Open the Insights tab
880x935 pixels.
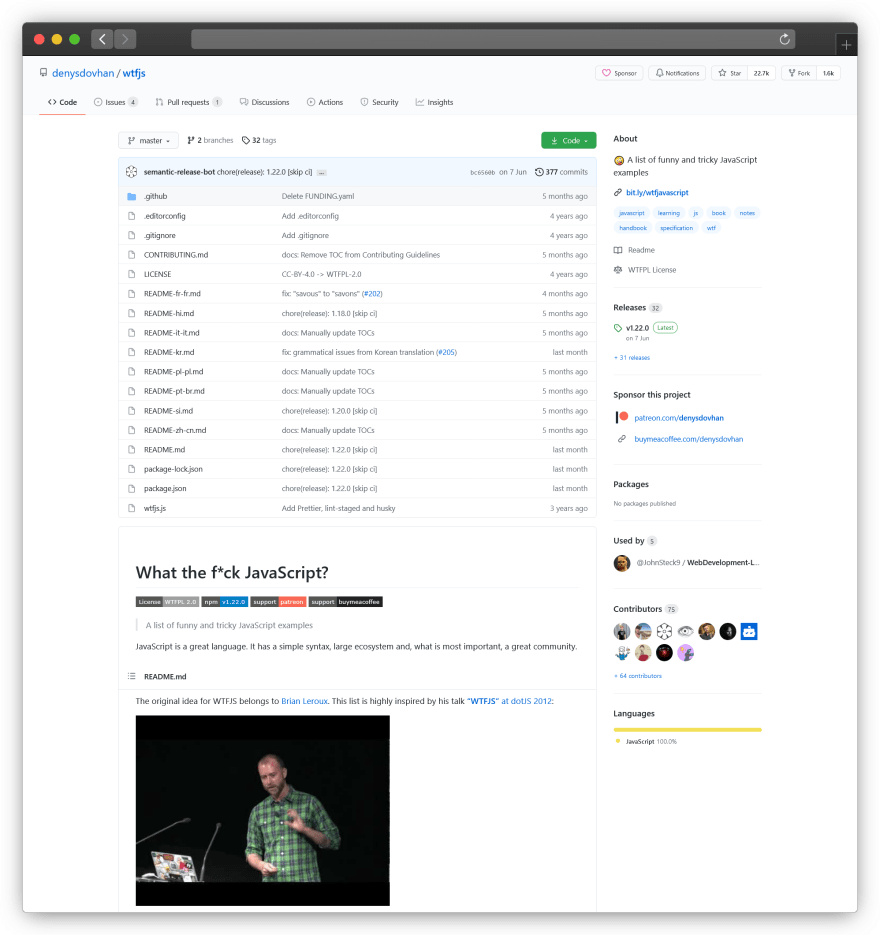pos(435,102)
